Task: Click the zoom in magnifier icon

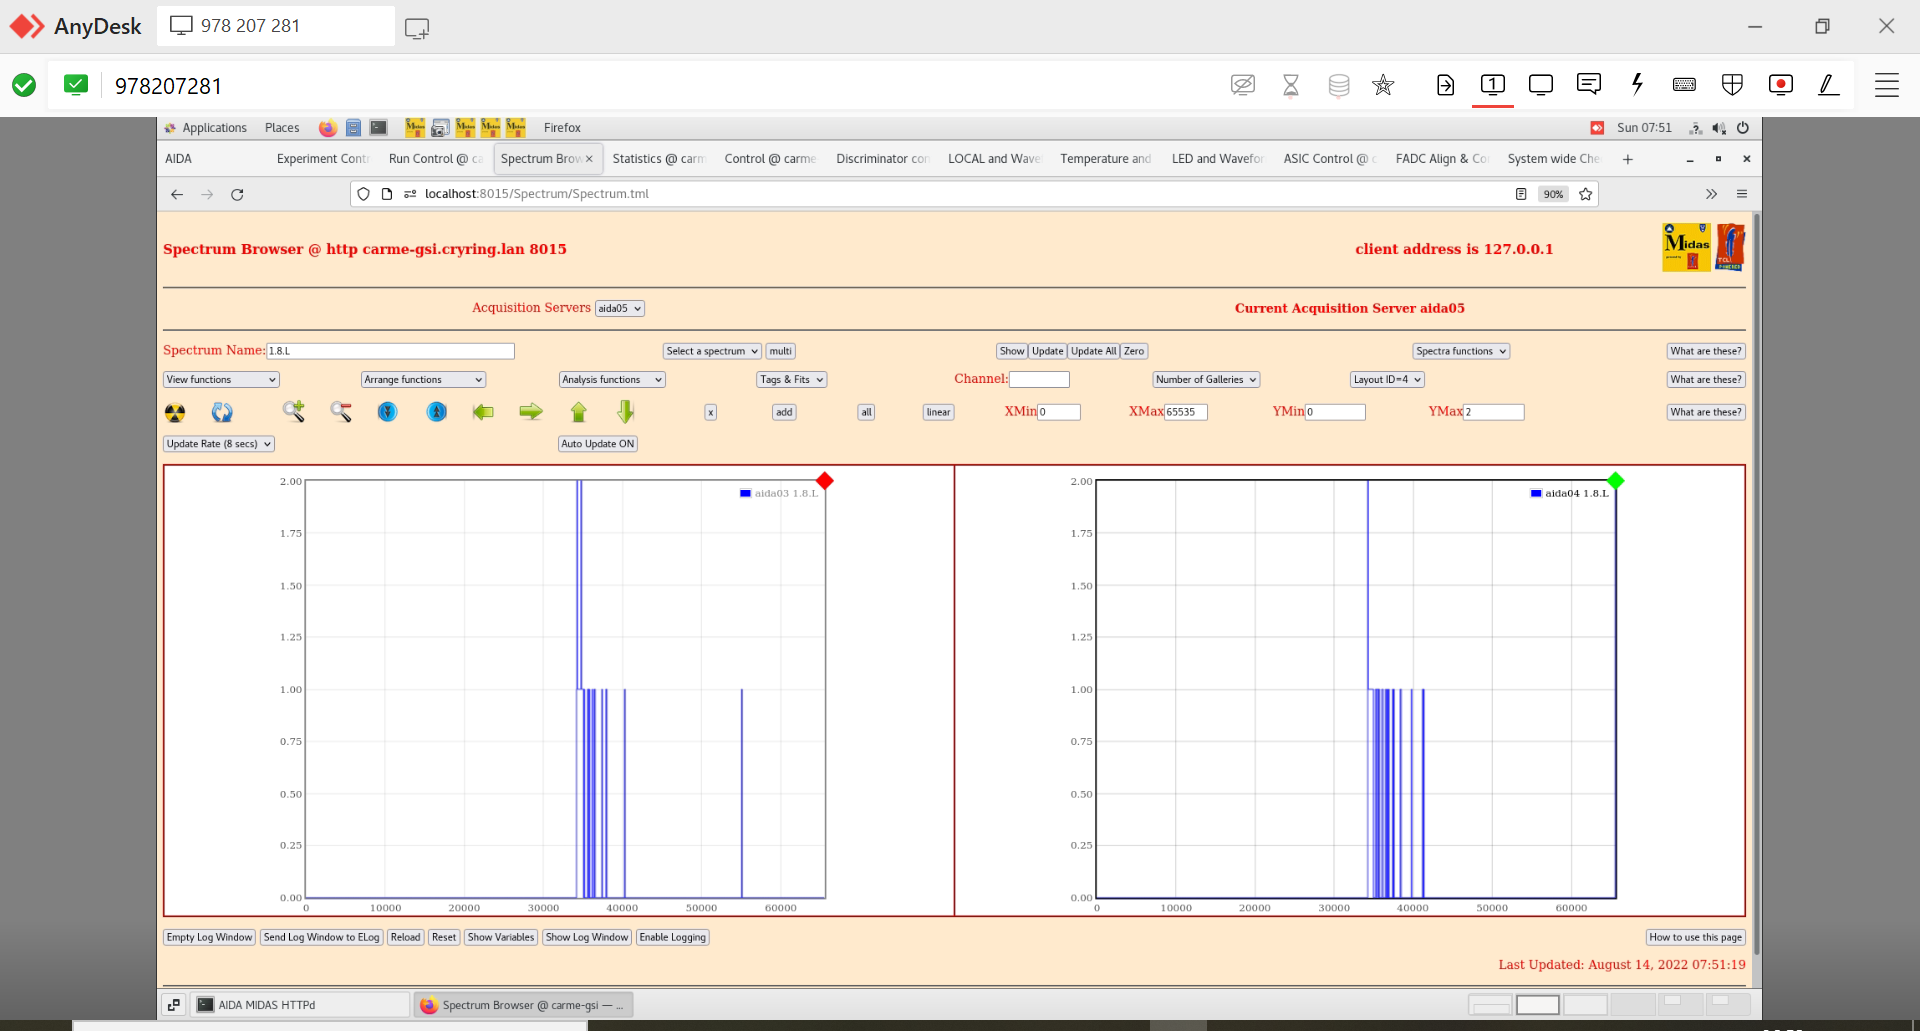Action: tap(293, 411)
